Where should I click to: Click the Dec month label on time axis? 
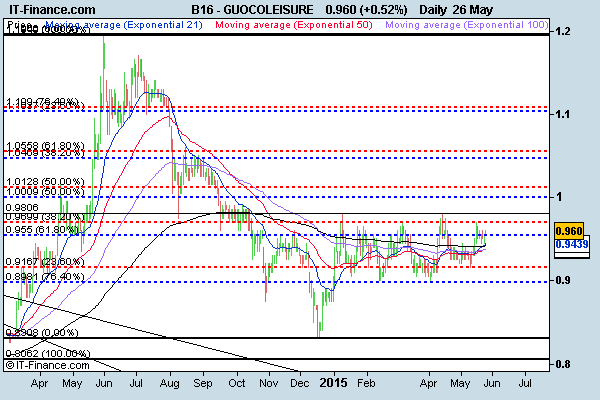tap(300, 383)
